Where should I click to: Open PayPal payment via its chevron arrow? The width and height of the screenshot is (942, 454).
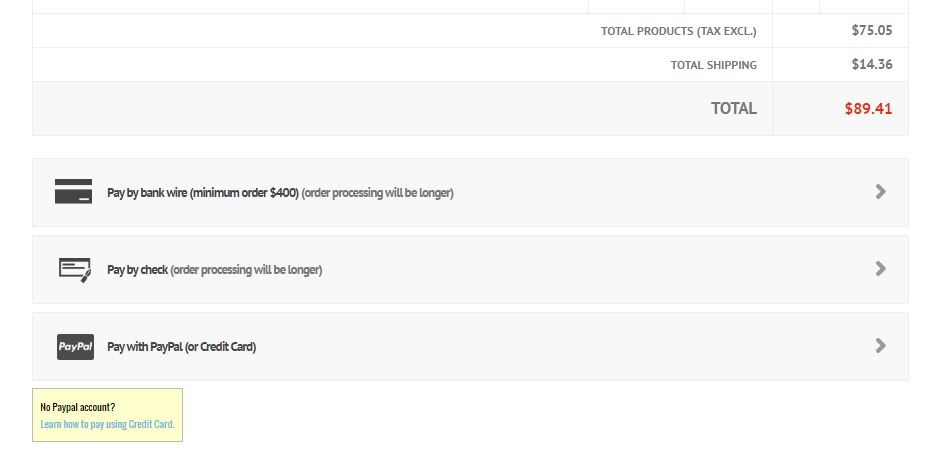[880, 345]
